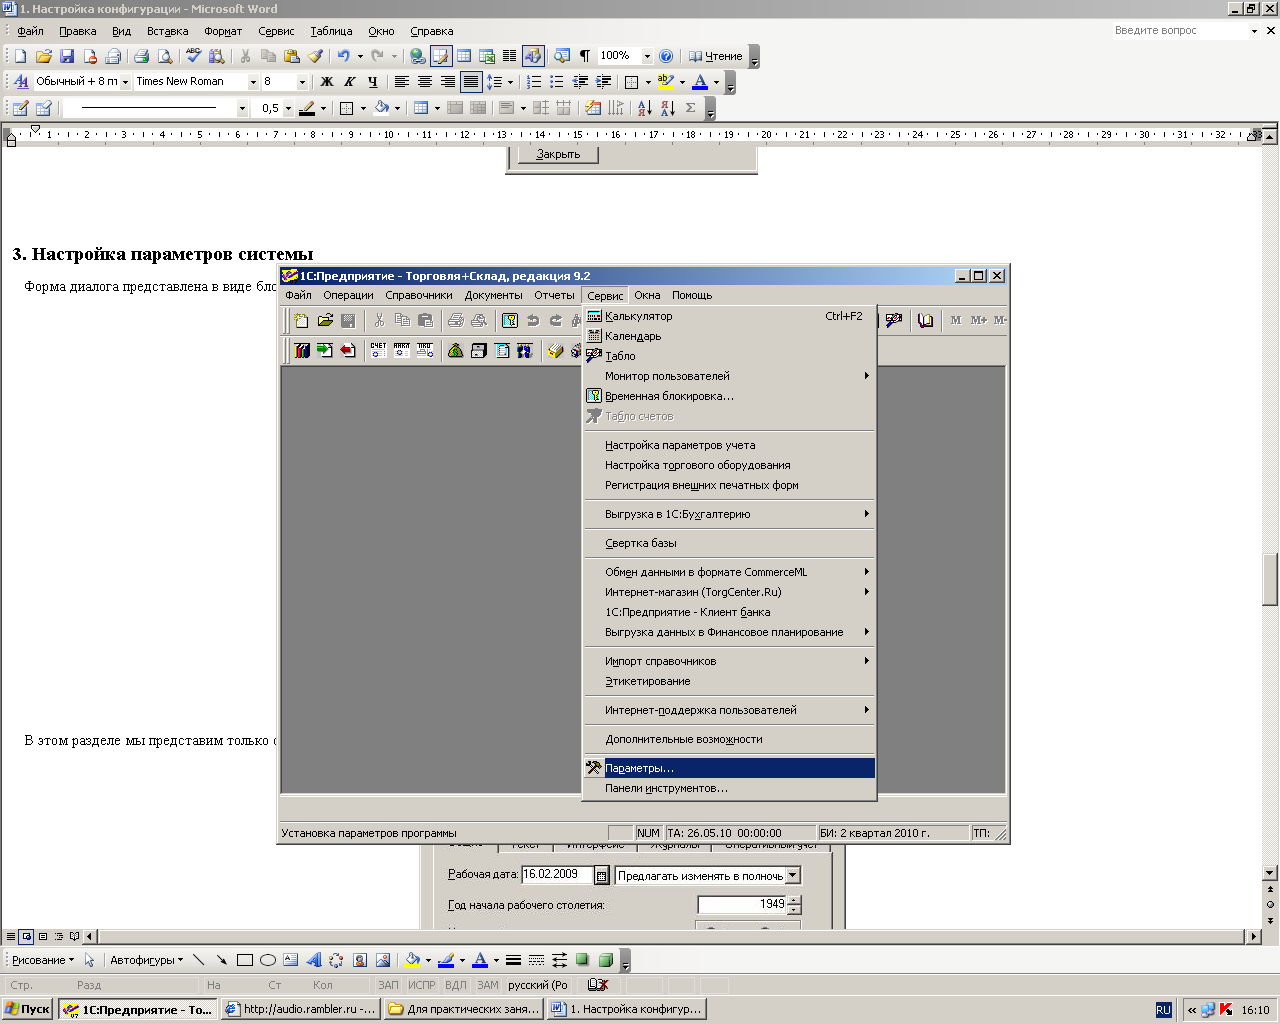Screen dimensions: 1280x1024
Task: Open the Автофигуры dropdown
Action: (147, 960)
